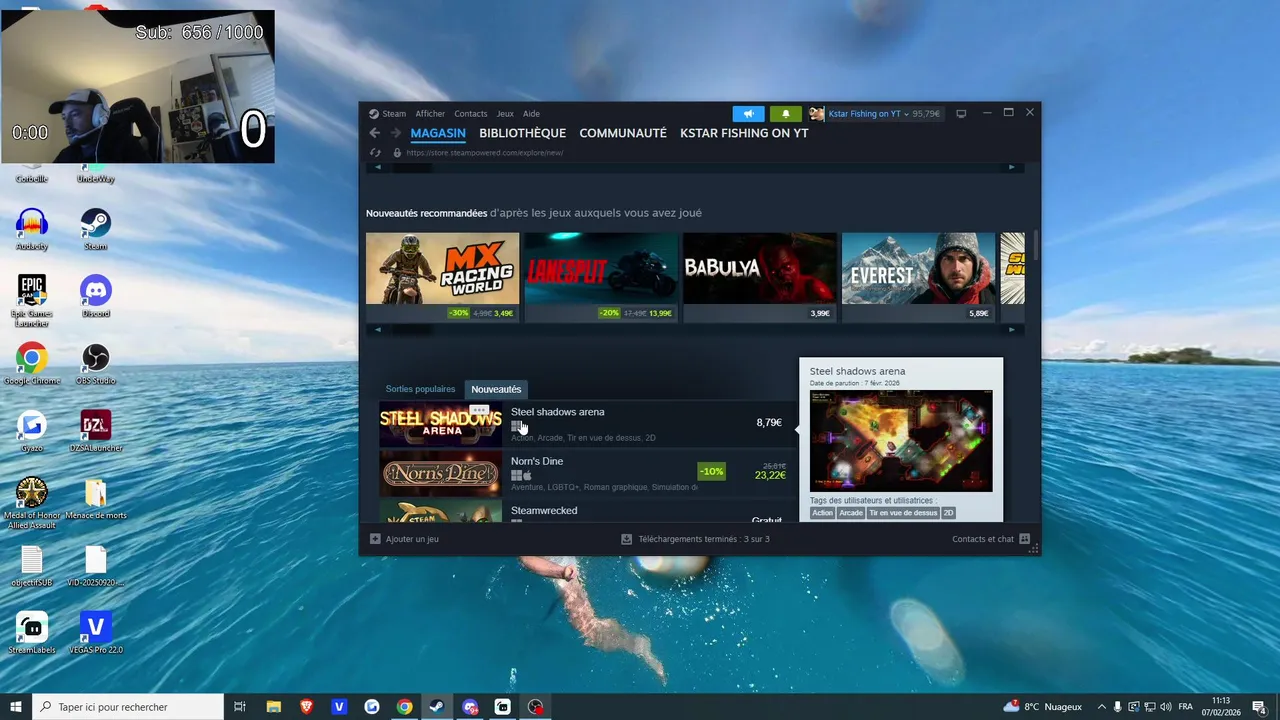Viewport: 1280px width, 720px height.
Task: Click the MAGASIN section
Action: (438, 133)
